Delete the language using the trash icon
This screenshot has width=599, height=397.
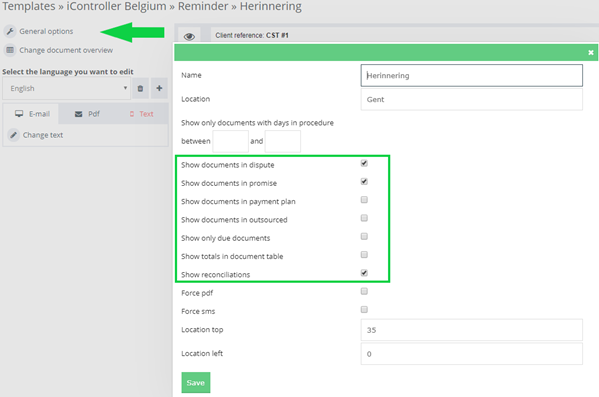[140, 88]
